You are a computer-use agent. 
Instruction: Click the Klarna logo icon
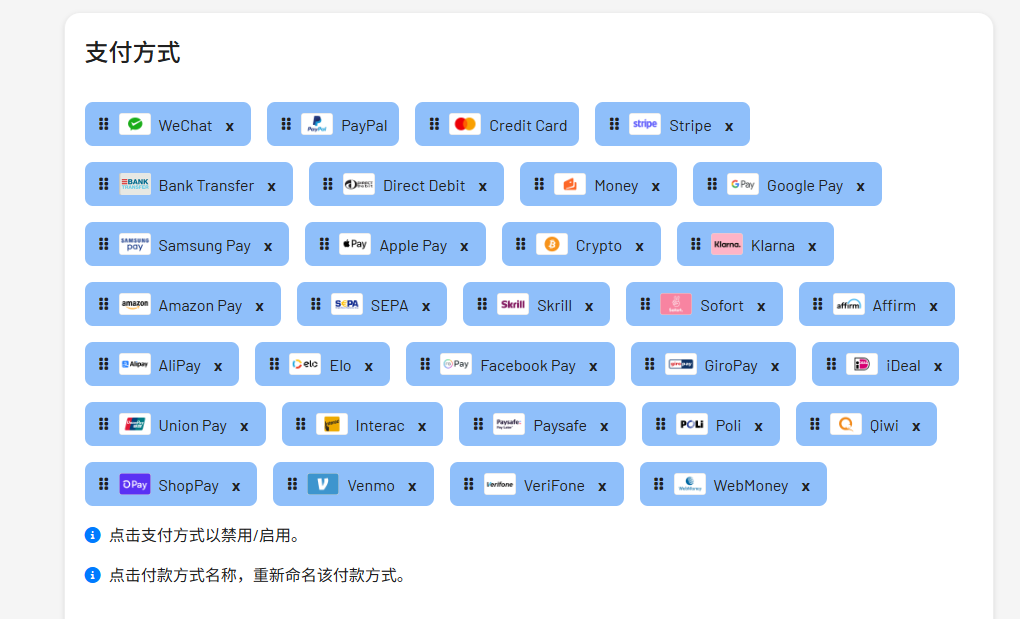click(727, 244)
